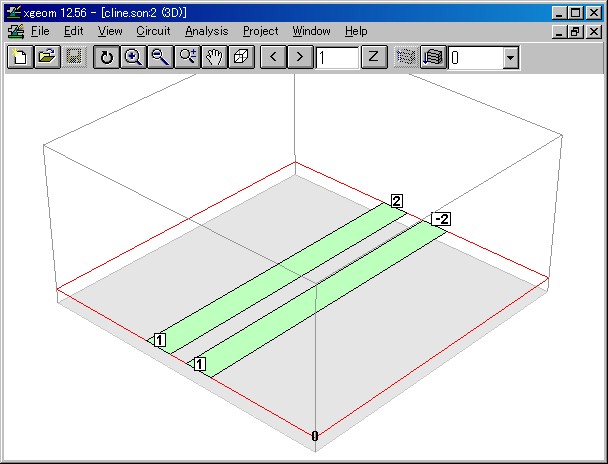The height and width of the screenshot is (464, 608).
Task: Click the Z button in toolbar
Action: (x=374, y=57)
